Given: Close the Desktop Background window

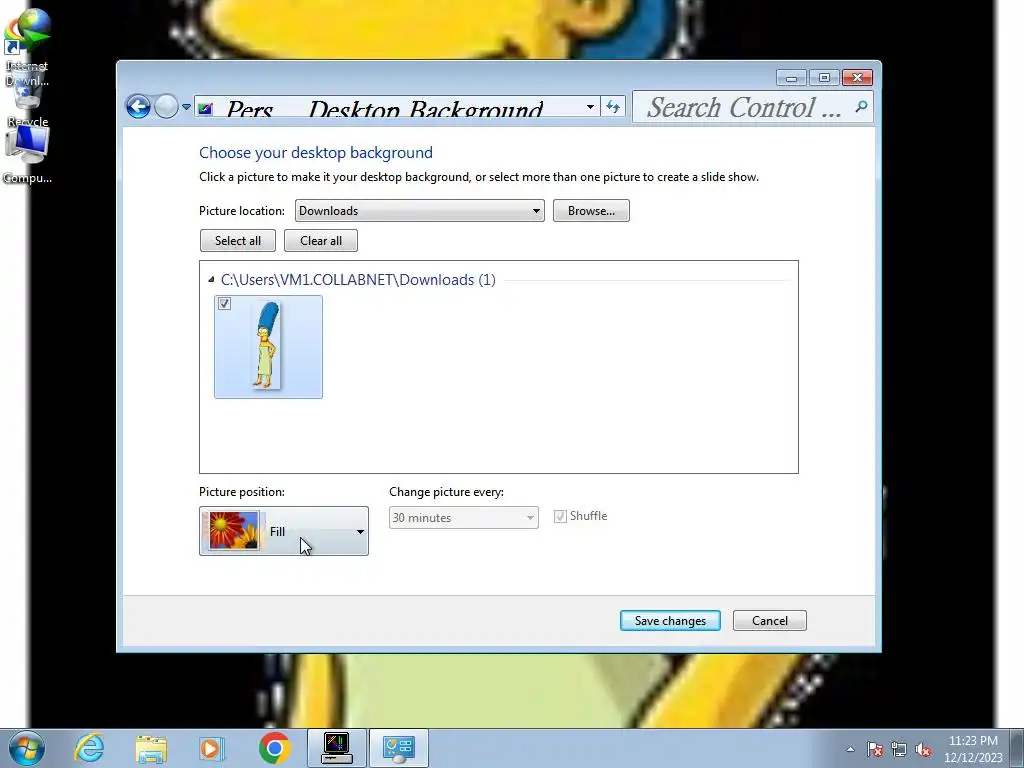Looking at the screenshot, I should 857,78.
